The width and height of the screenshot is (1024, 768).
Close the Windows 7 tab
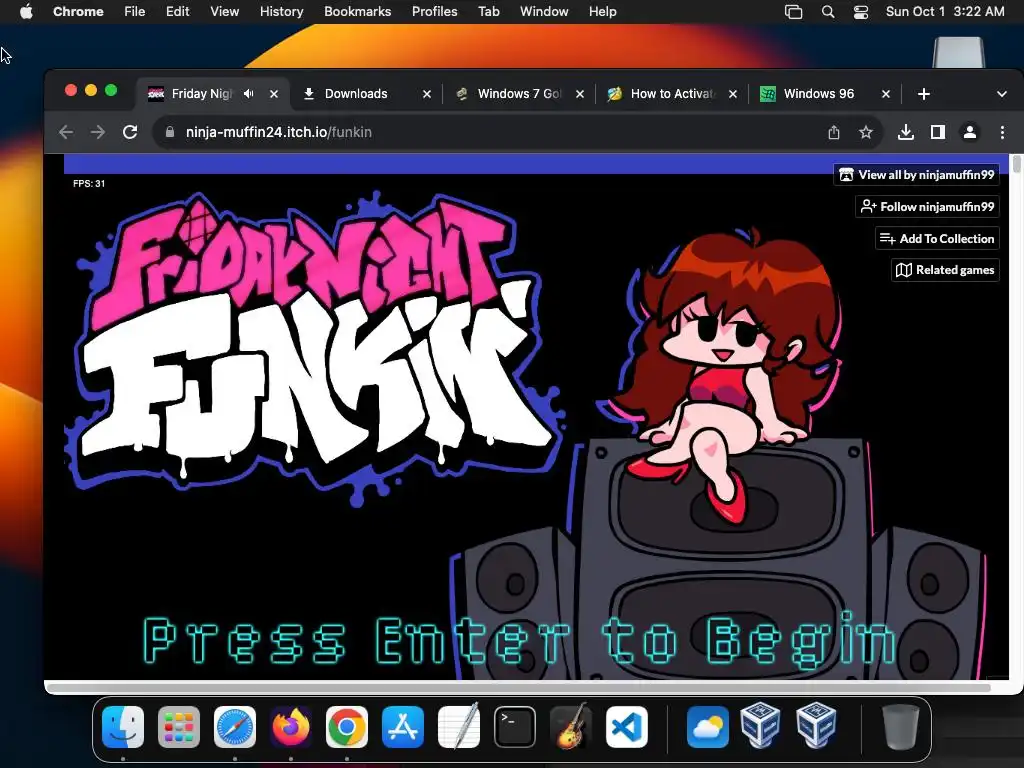point(580,94)
